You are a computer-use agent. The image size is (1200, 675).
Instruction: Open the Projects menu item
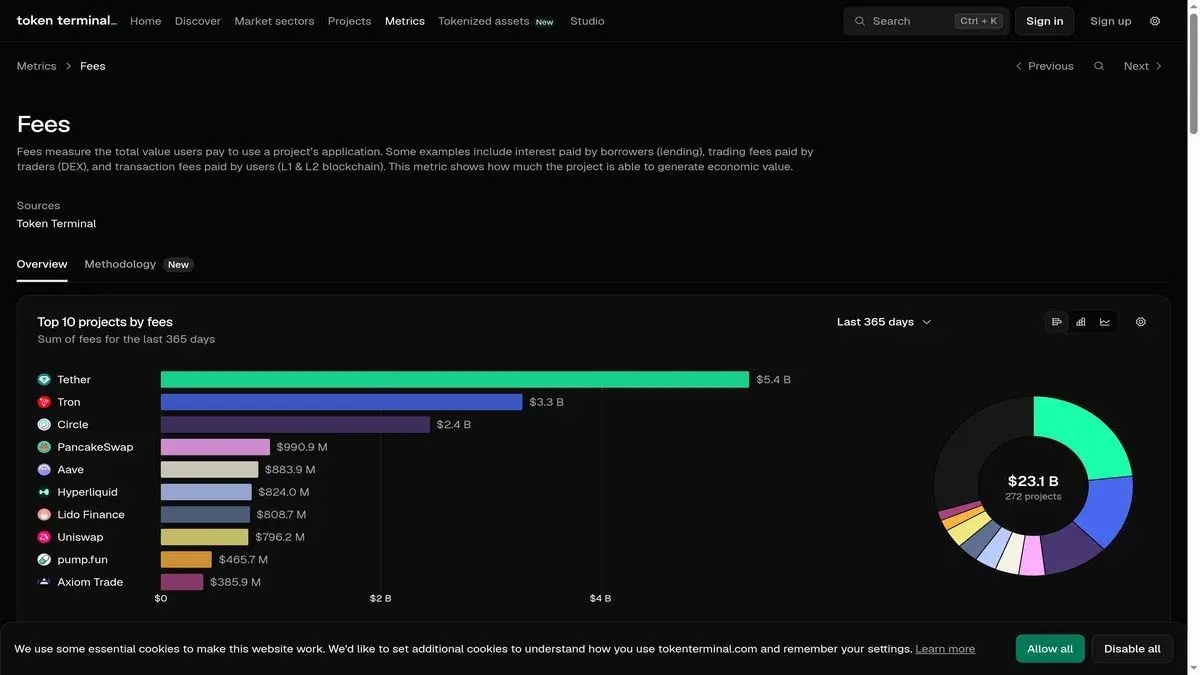tap(349, 21)
